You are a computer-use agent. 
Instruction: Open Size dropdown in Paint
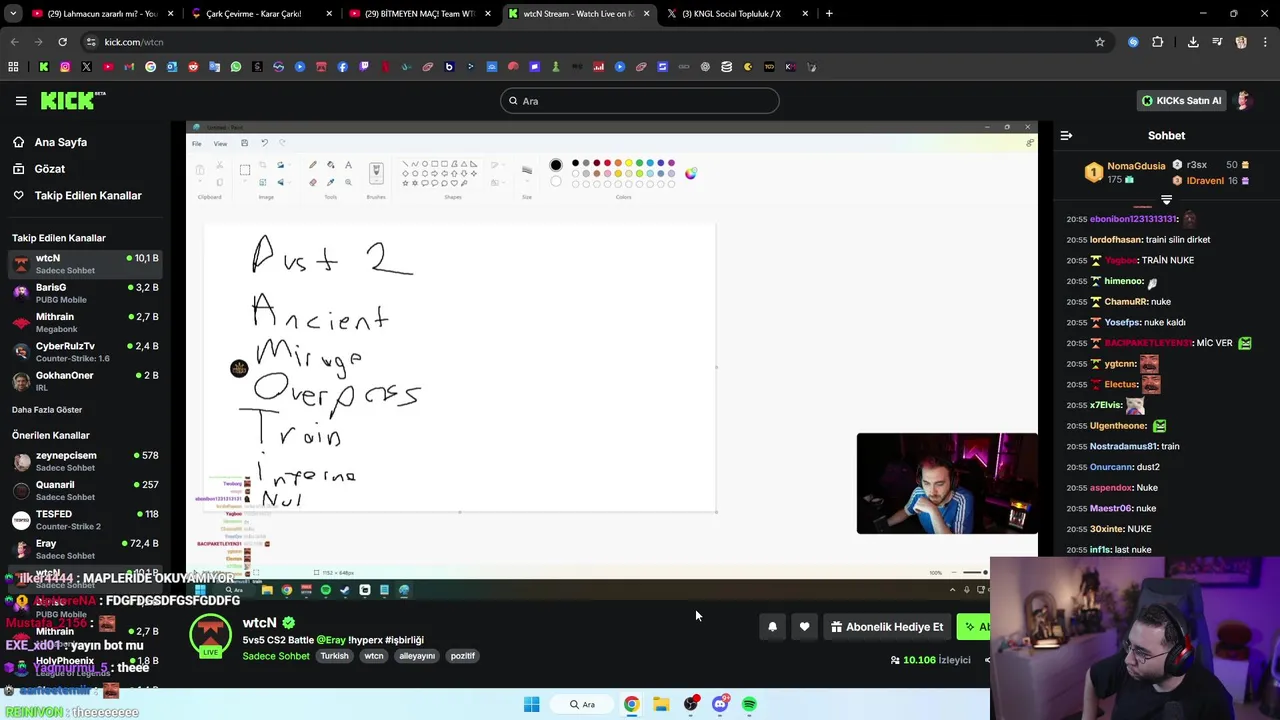[x=527, y=174]
